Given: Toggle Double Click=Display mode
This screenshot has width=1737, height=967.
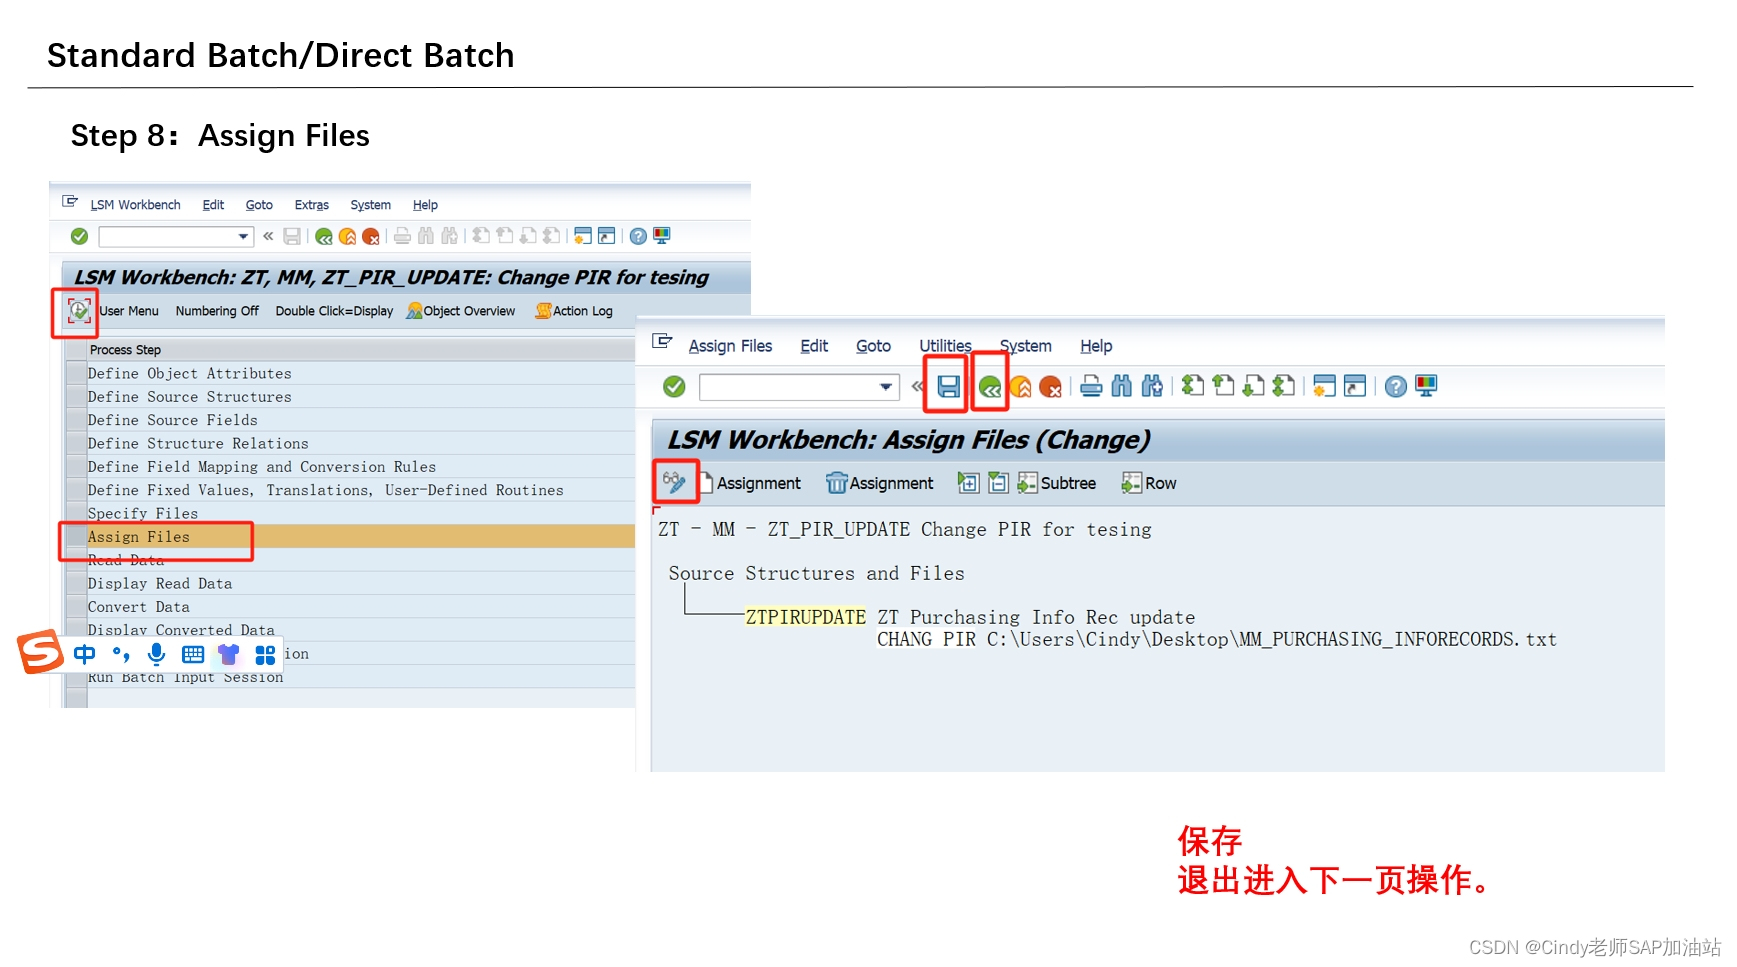Looking at the screenshot, I should [x=335, y=311].
